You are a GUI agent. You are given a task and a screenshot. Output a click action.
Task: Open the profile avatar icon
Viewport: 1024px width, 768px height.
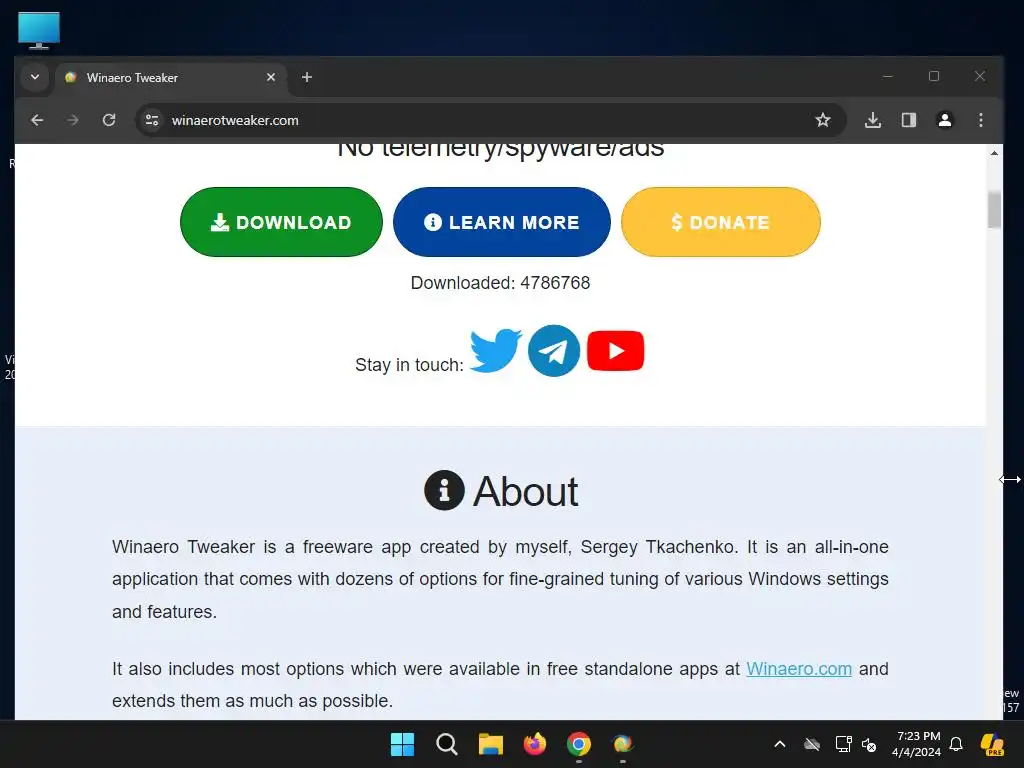(944, 120)
